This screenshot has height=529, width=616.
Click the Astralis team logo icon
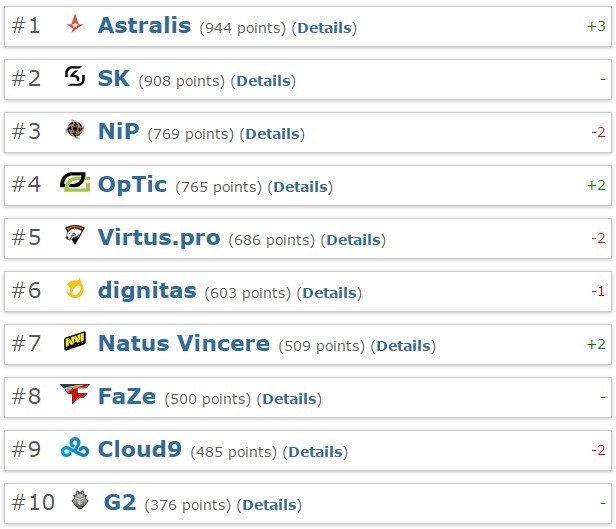pyautogui.click(x=75, y=25)
